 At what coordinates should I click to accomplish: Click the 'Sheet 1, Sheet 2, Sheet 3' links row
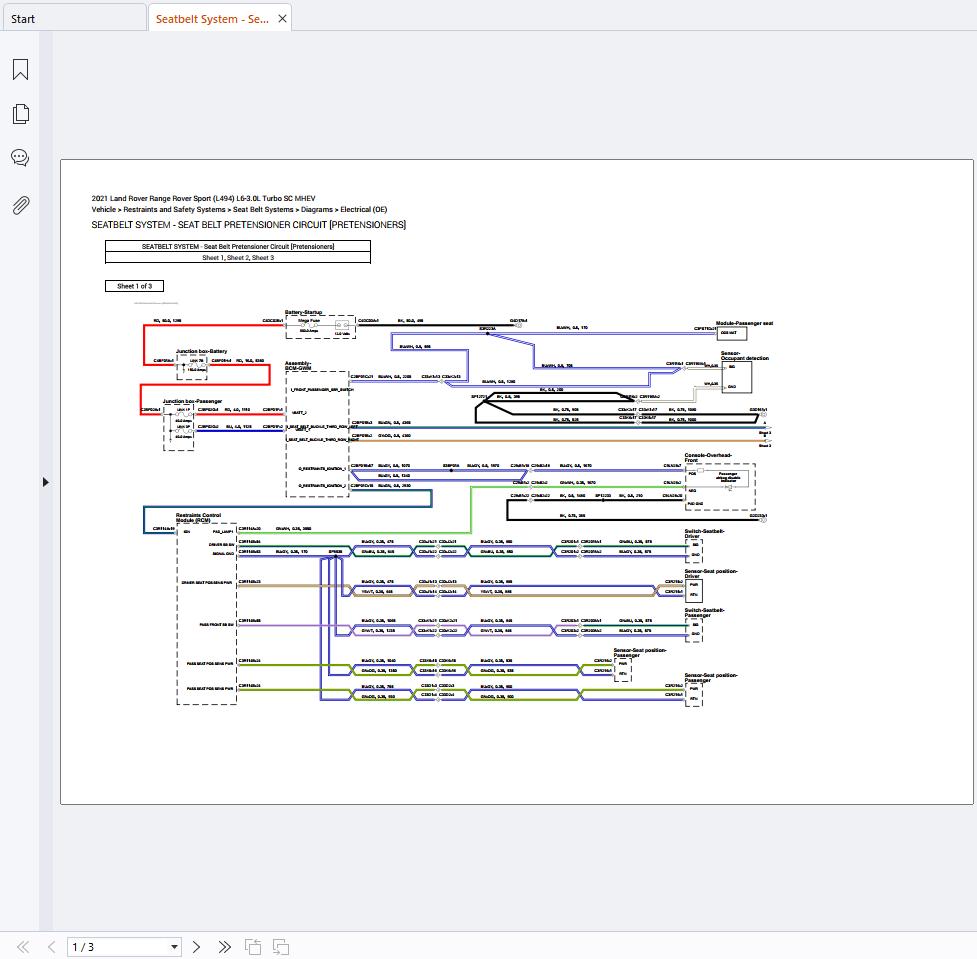tap(238, 258)
